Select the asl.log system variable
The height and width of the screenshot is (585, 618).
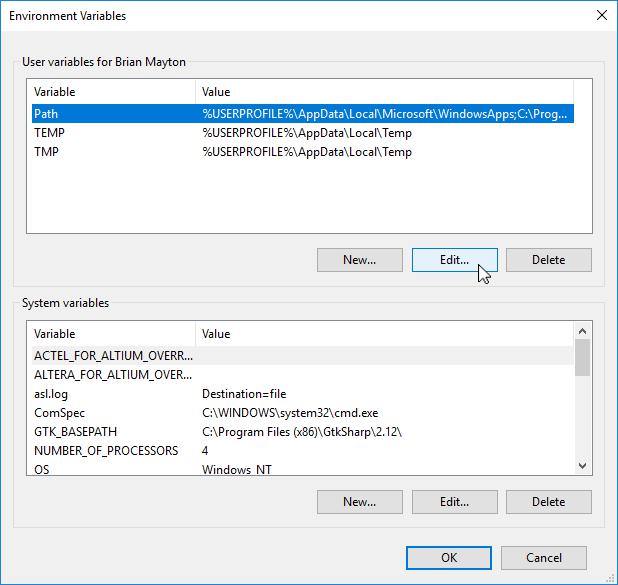click(x=50, y=393)
